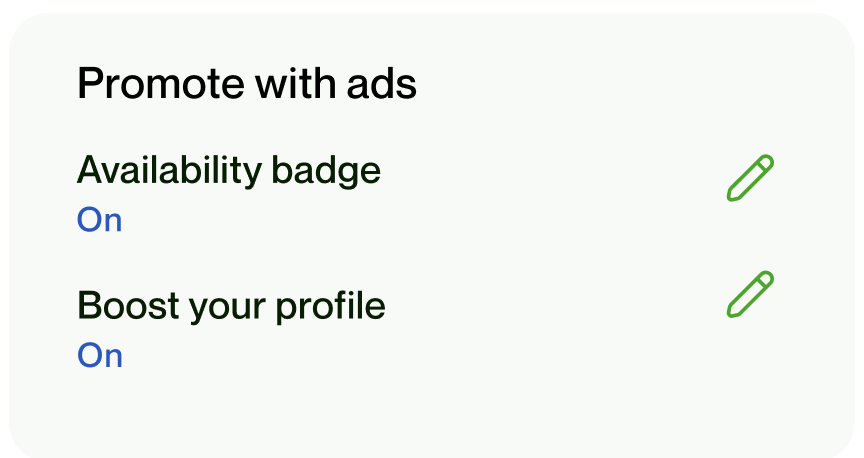Image resolution: width=864 pixels, height=458 pixels.
Task: Select the edit pencil in the Boost profile row
Action: (750, 294)
